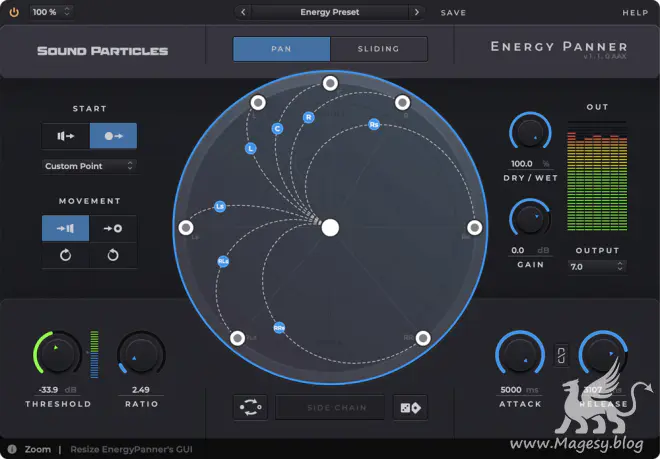Select counter-clockwise rotation movement icon
This screenshot has width=660, height=459.
point(113,255)
